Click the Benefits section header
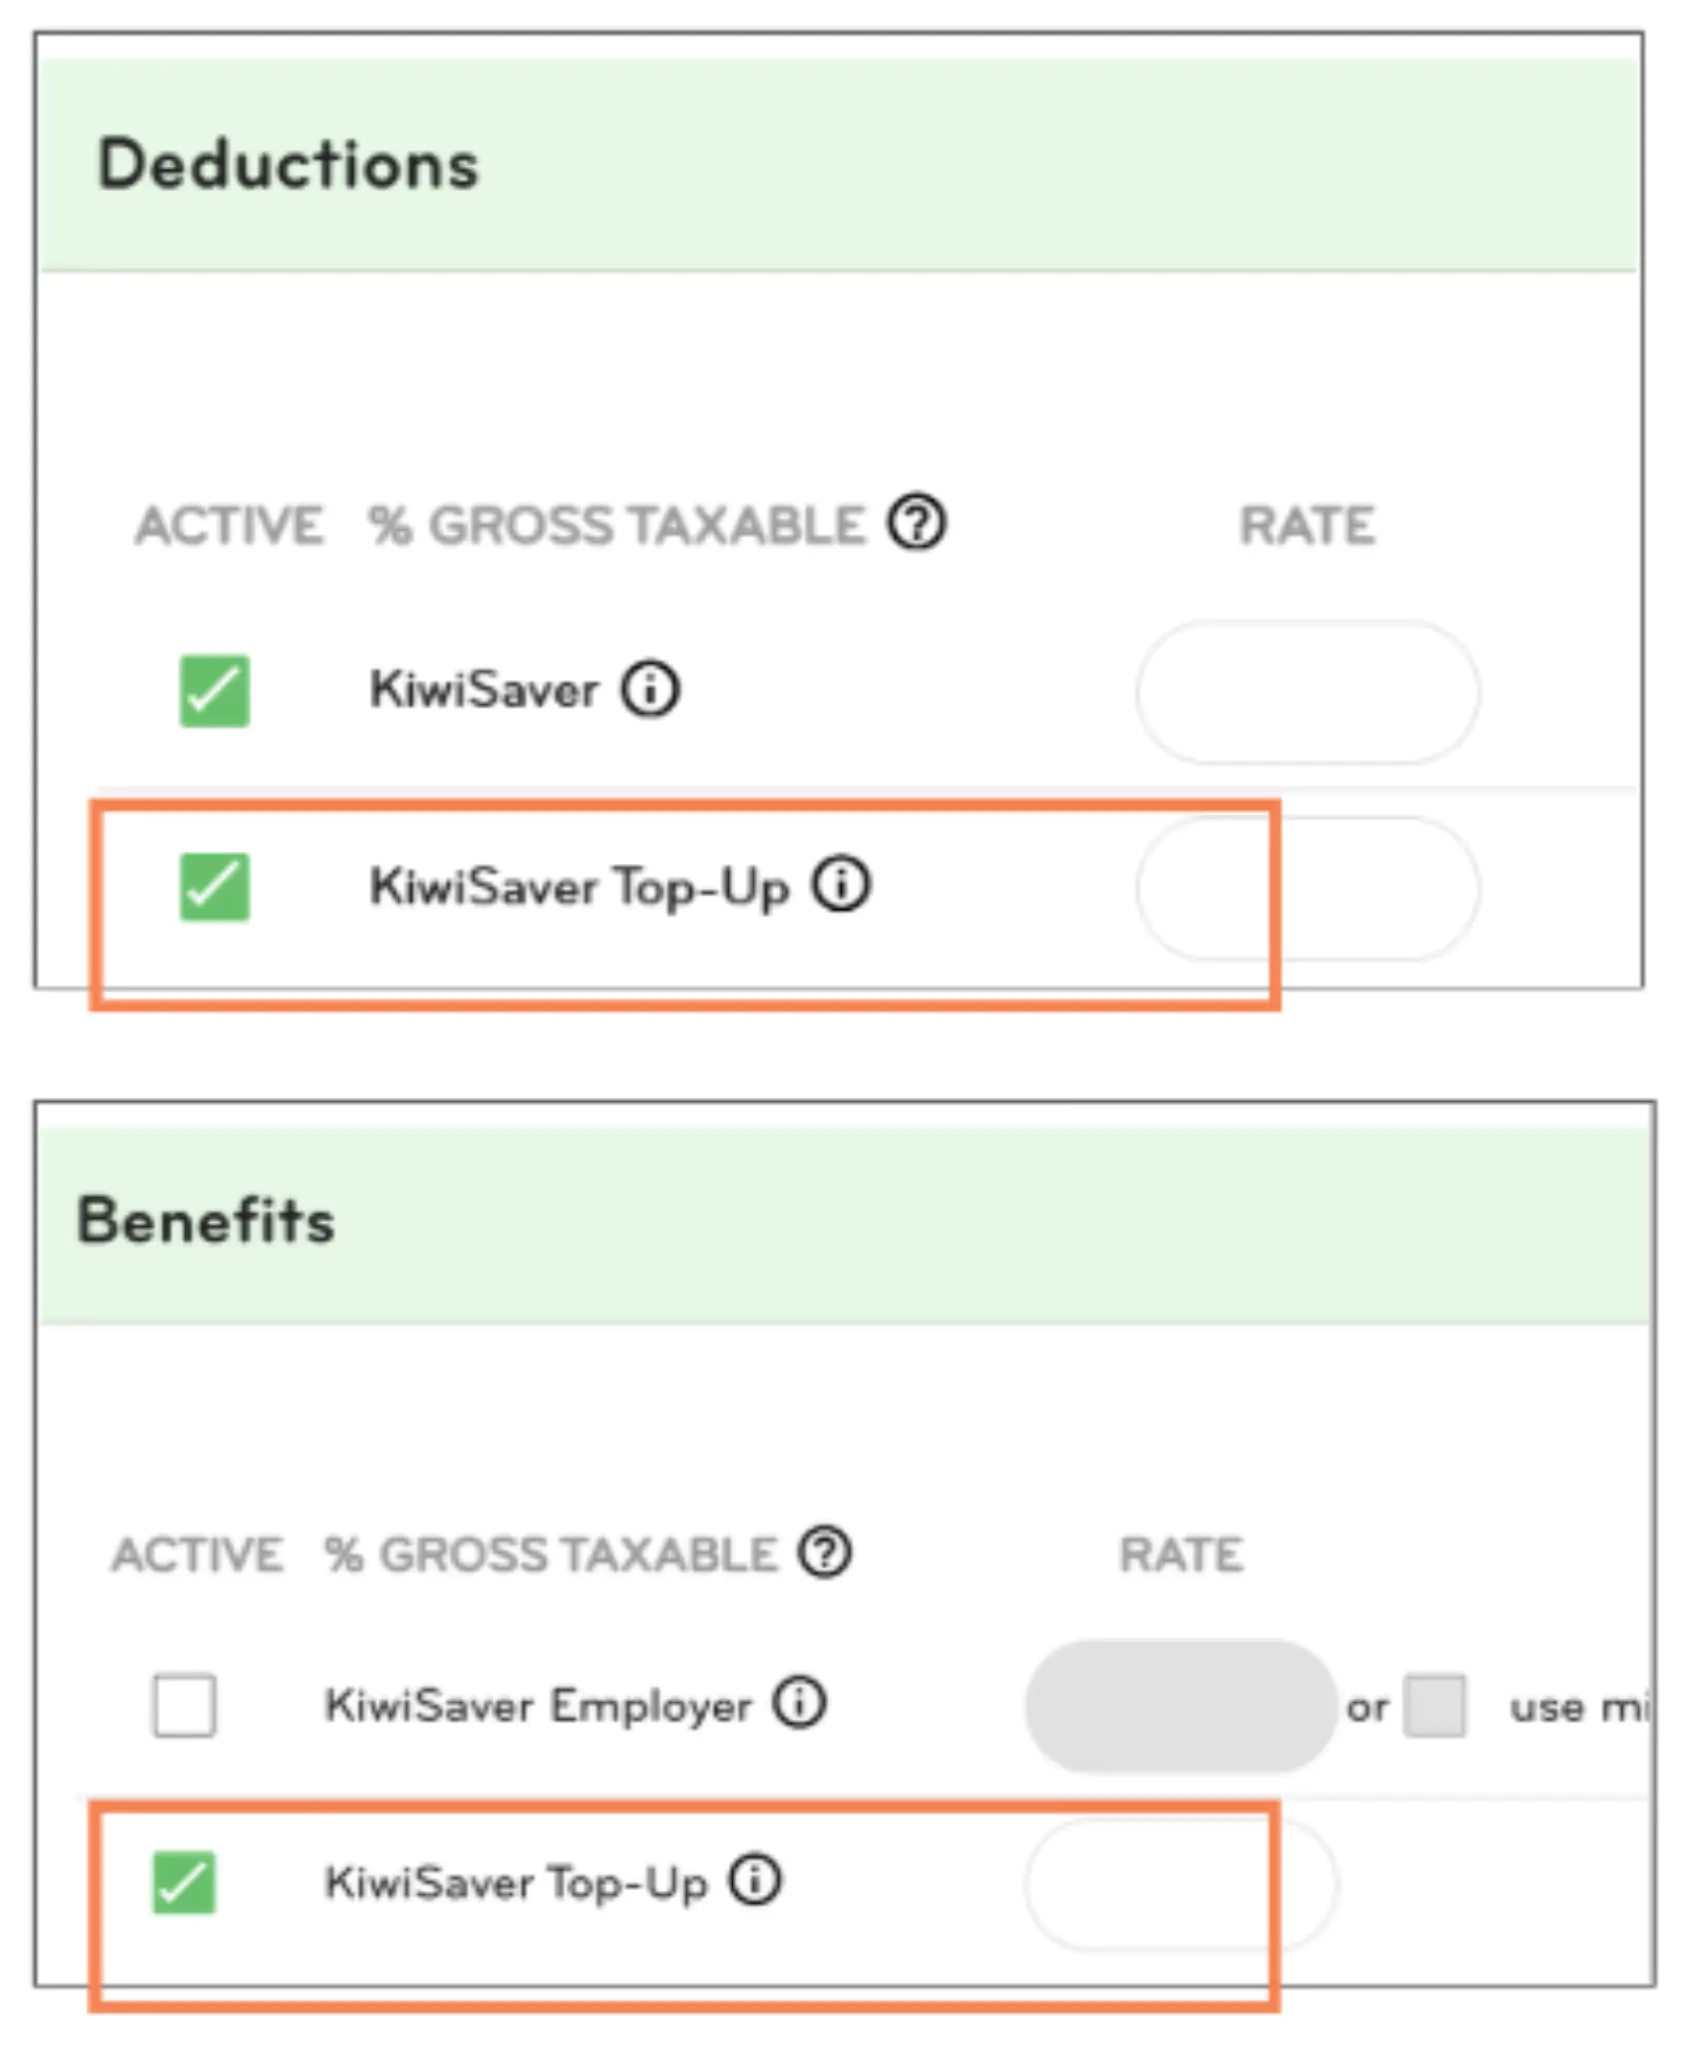The image size is (1684, 2049). click(x=206, y=1221)
